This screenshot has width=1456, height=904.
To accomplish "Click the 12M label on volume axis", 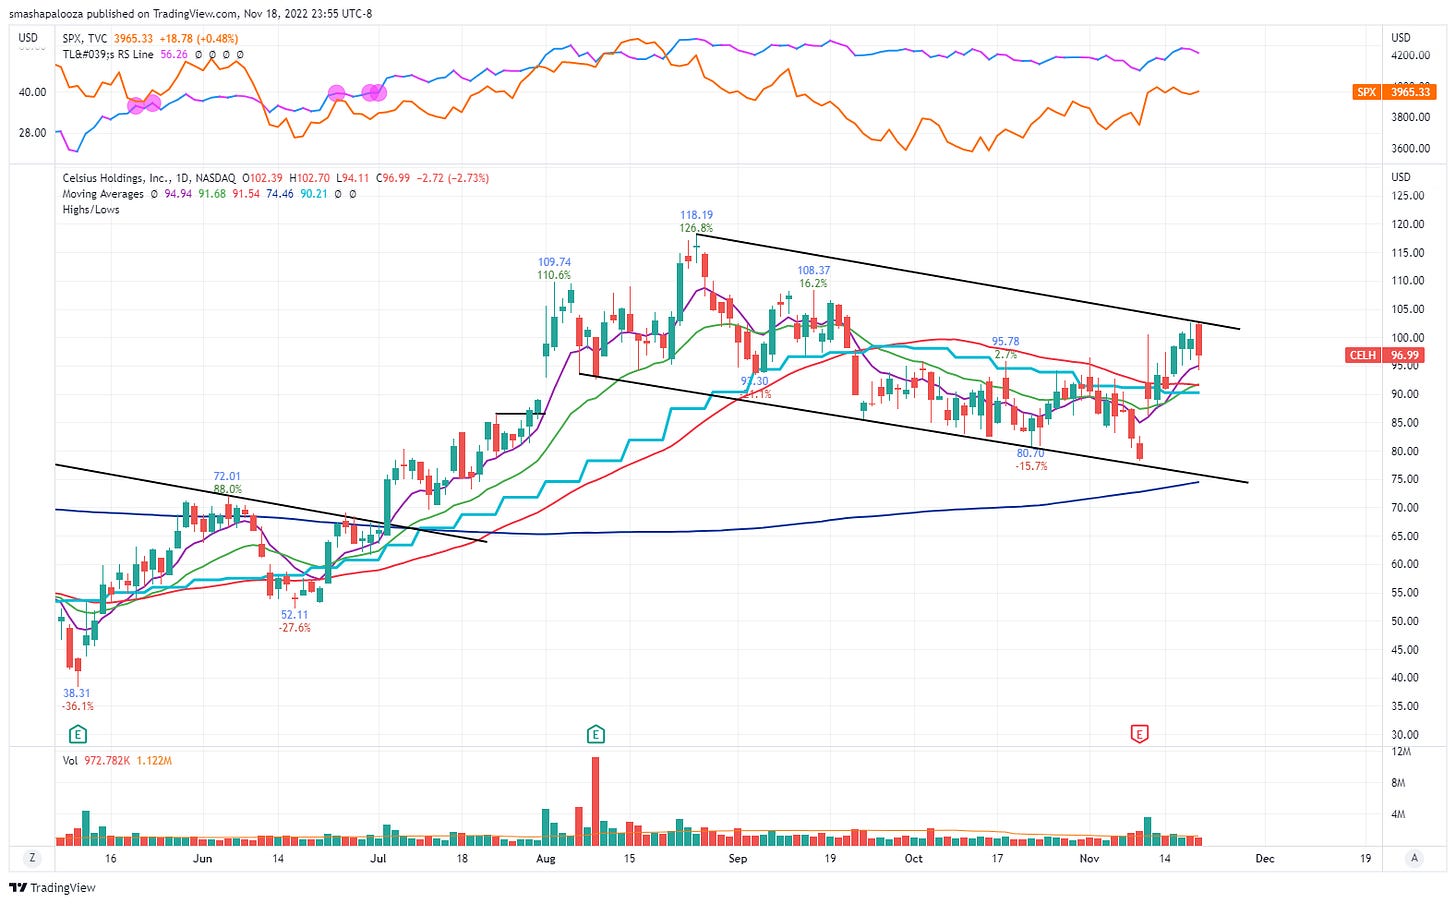I will pyautogui.click(x=1401, y=751).
